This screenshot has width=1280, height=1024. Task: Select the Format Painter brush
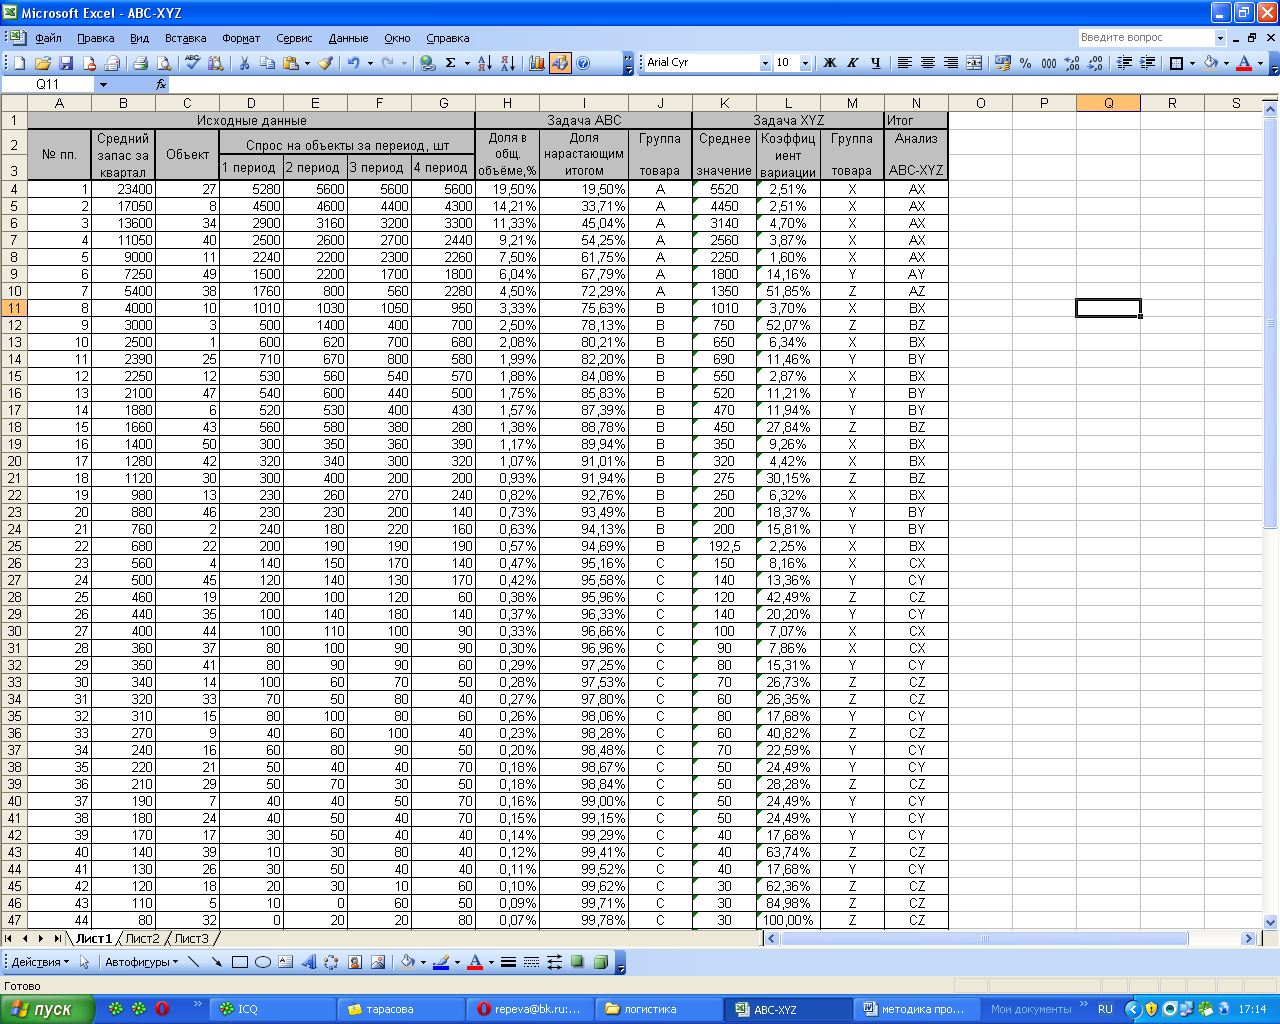tap(325, 63)
